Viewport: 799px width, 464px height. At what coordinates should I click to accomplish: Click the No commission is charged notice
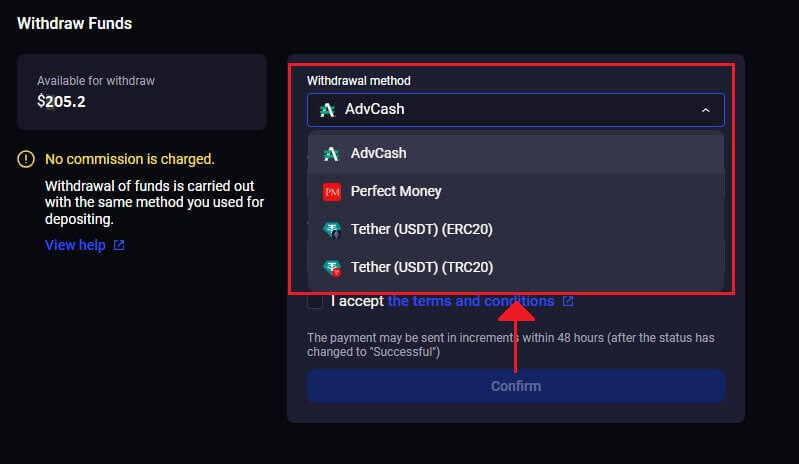click(x=129, y=159)
